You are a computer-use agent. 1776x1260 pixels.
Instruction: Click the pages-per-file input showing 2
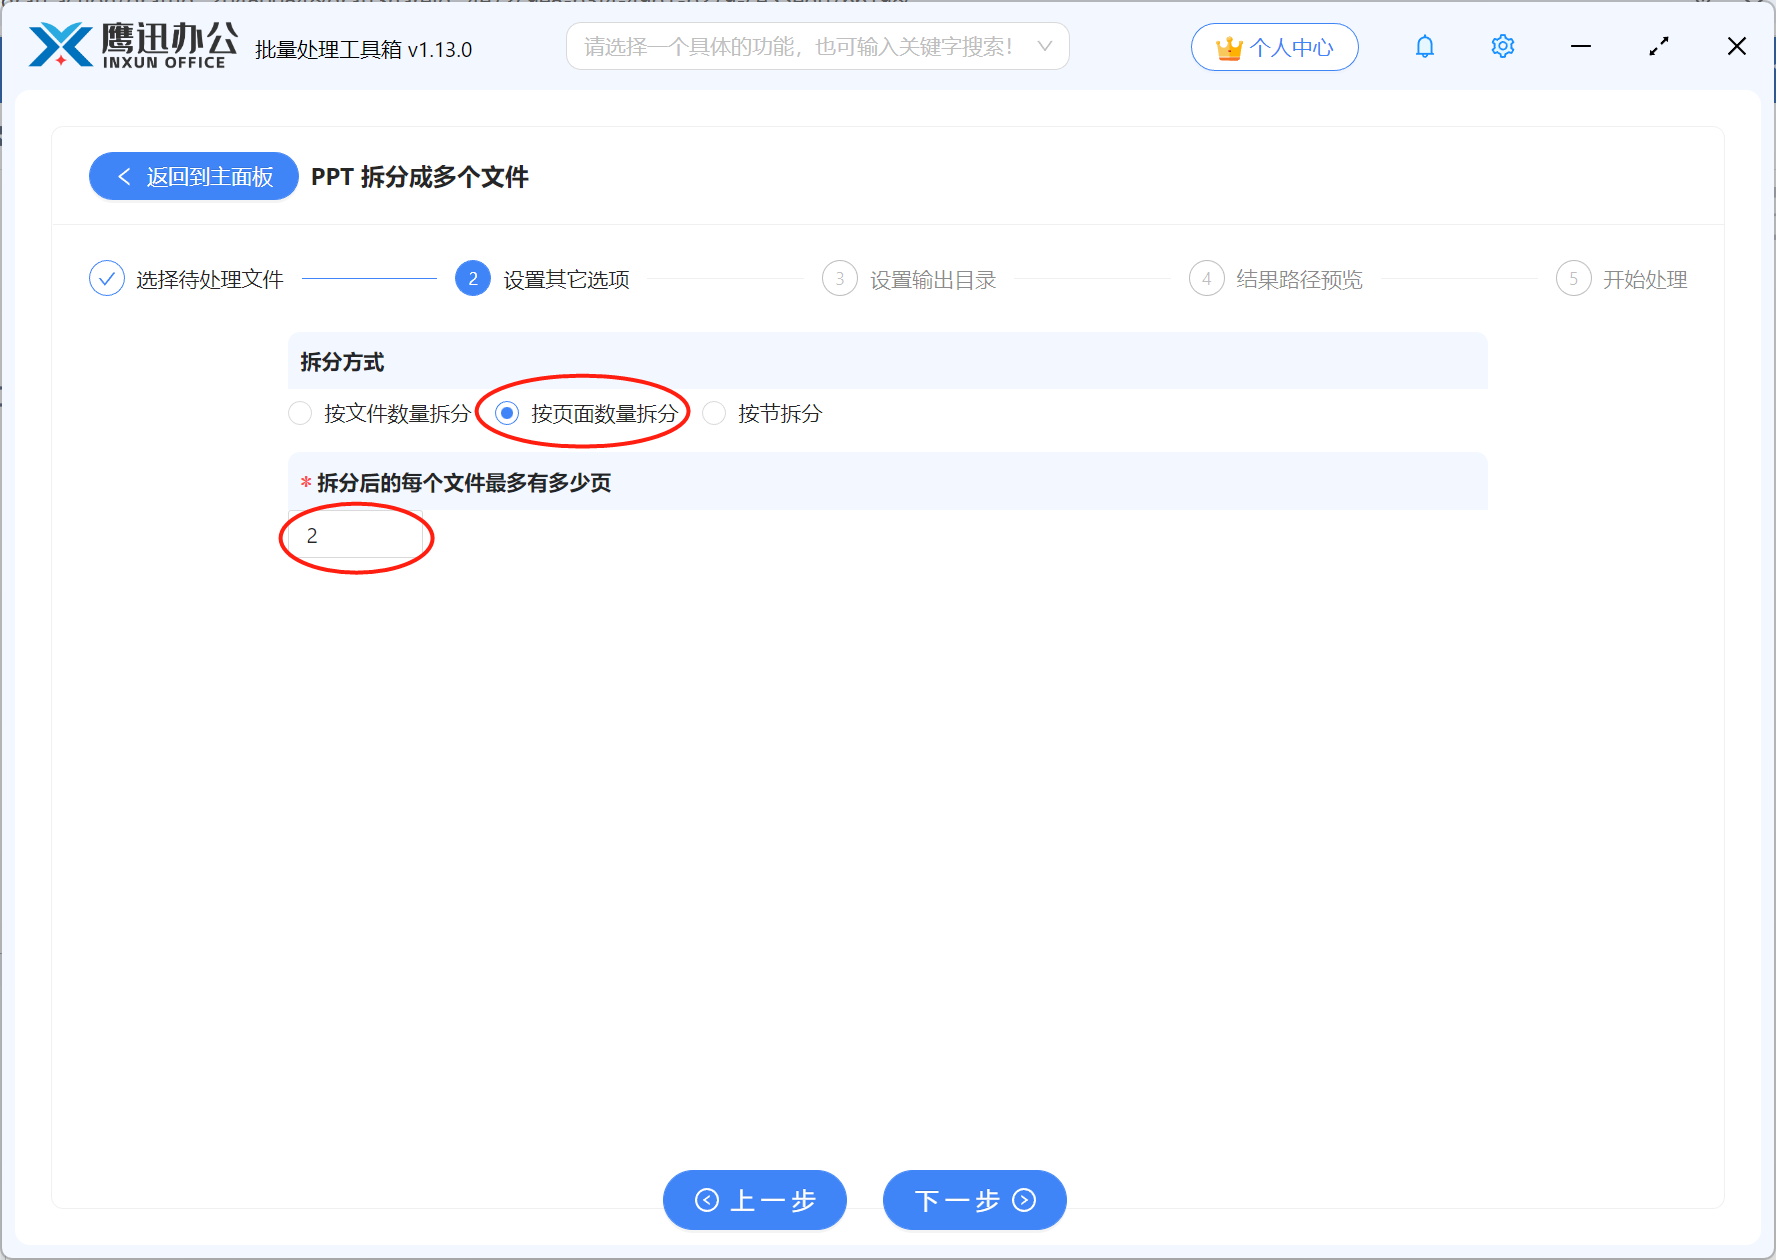[355, 535]
